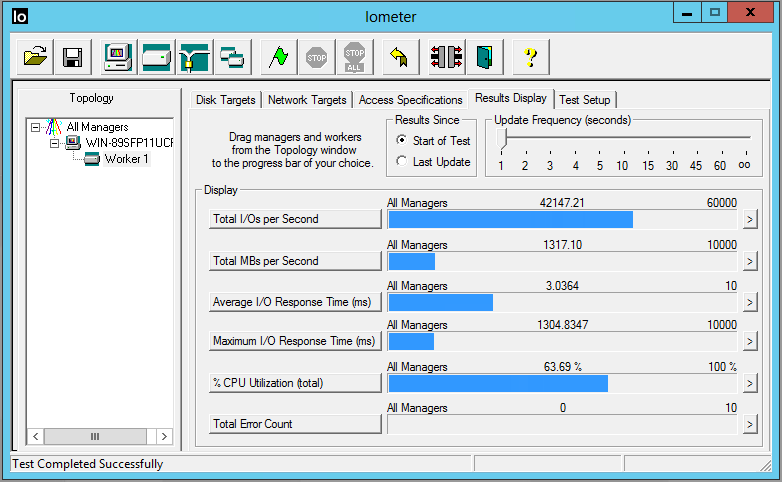Select All Managers tree node icon
The image size is (782, 482).
pos(53,127)
